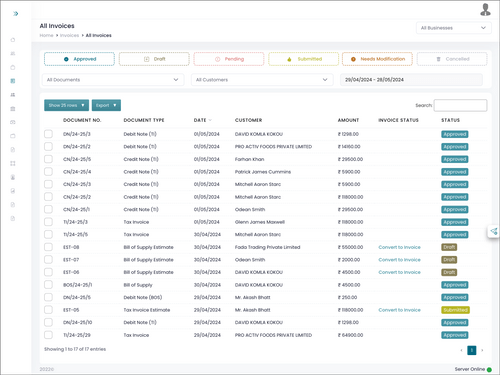Open the four-squares grid sidebar icon
This screenshot has height=375, width=500.
pos(13,163)
